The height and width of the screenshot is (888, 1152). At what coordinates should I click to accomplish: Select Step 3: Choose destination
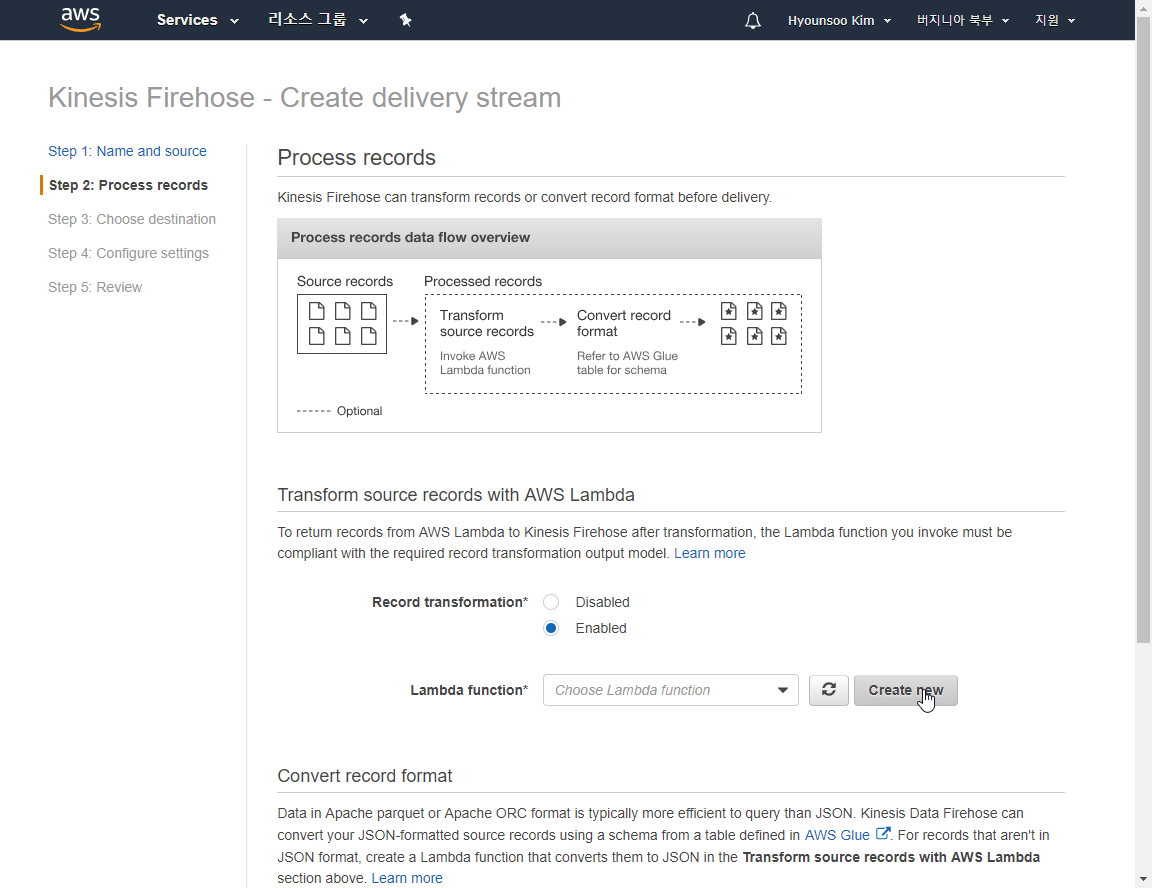point(132,219)
